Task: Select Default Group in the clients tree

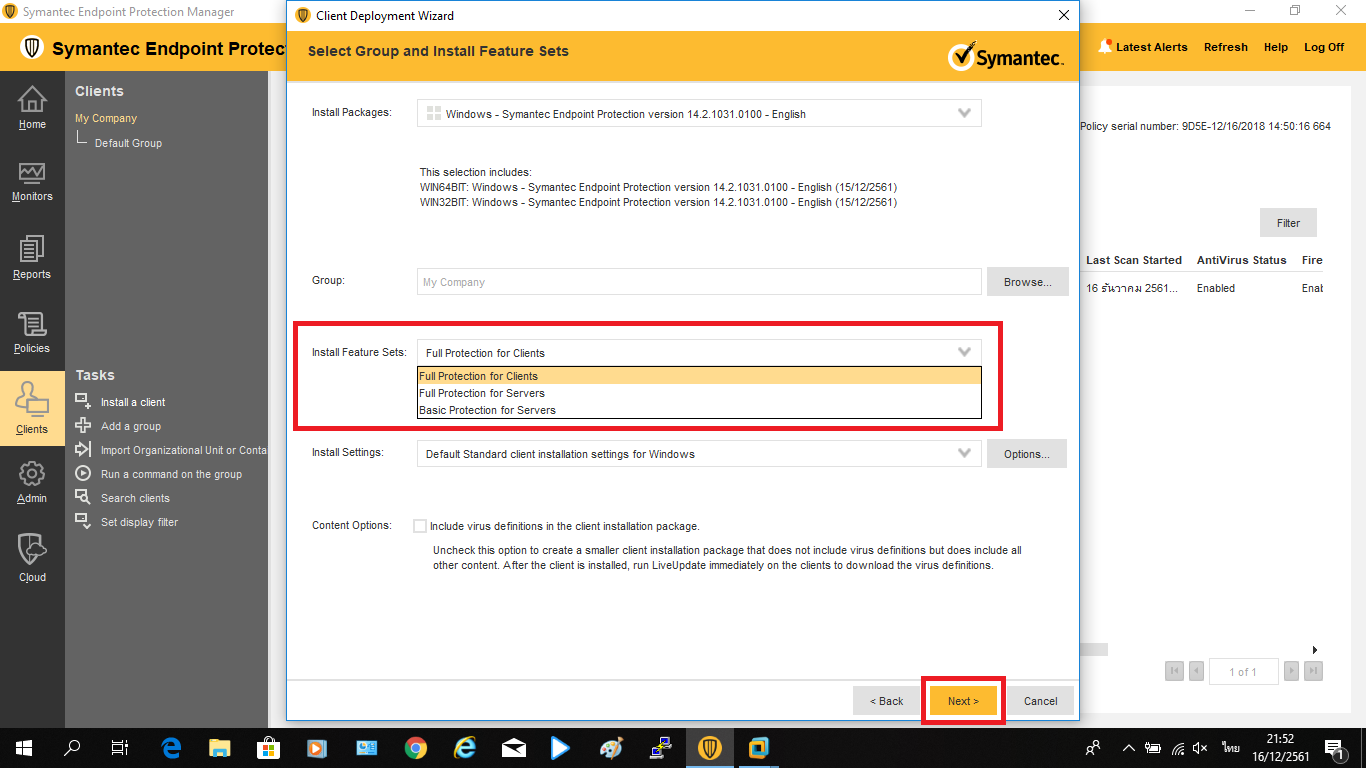Action: point(128,143)
